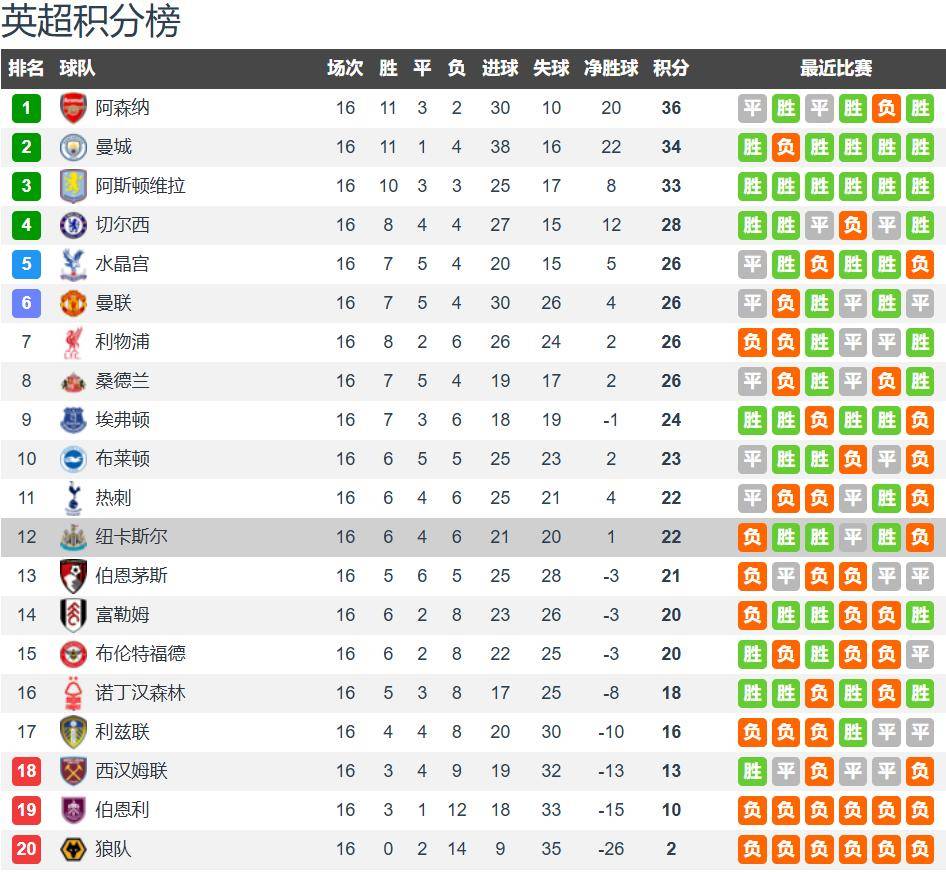Sort table by 净胜球 column header

click(611, 68)
